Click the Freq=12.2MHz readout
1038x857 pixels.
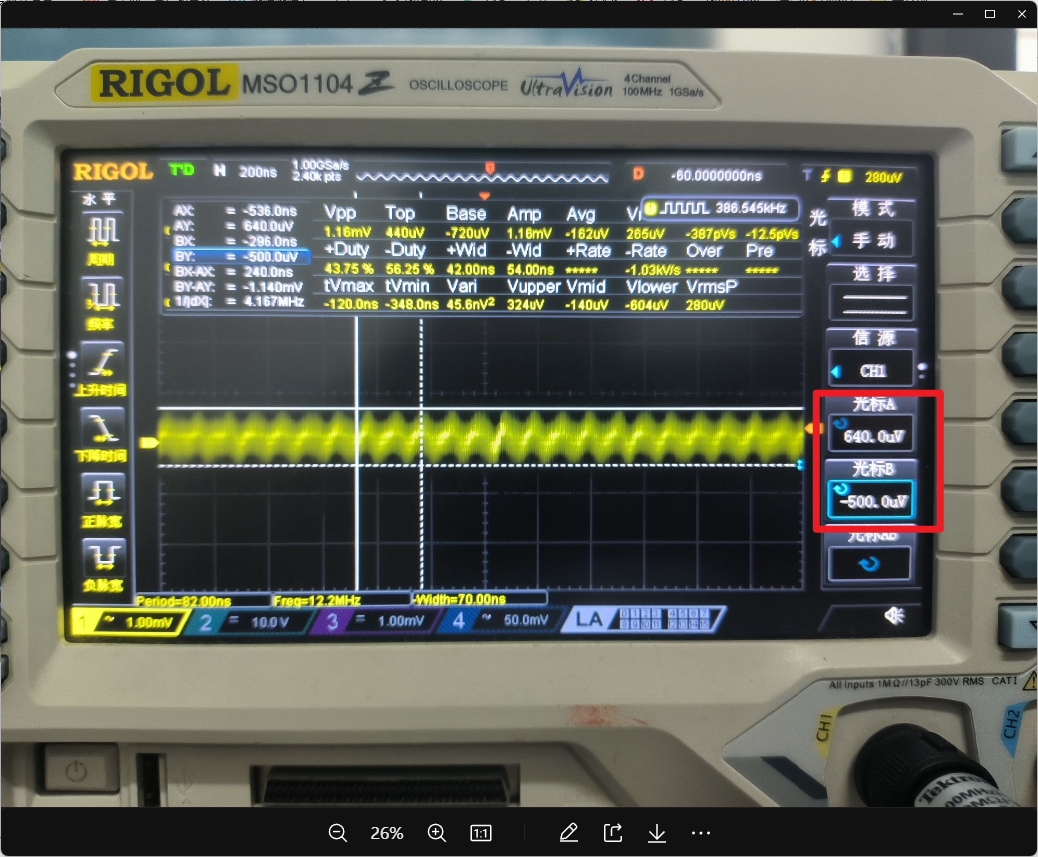tap(318, 600)
